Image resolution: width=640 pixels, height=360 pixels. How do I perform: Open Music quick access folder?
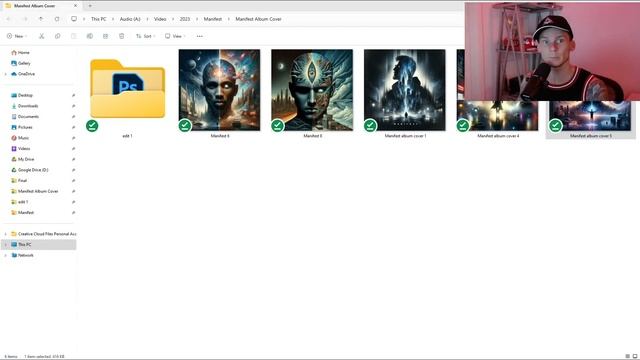pyautogui.click(x=20, y=138)
